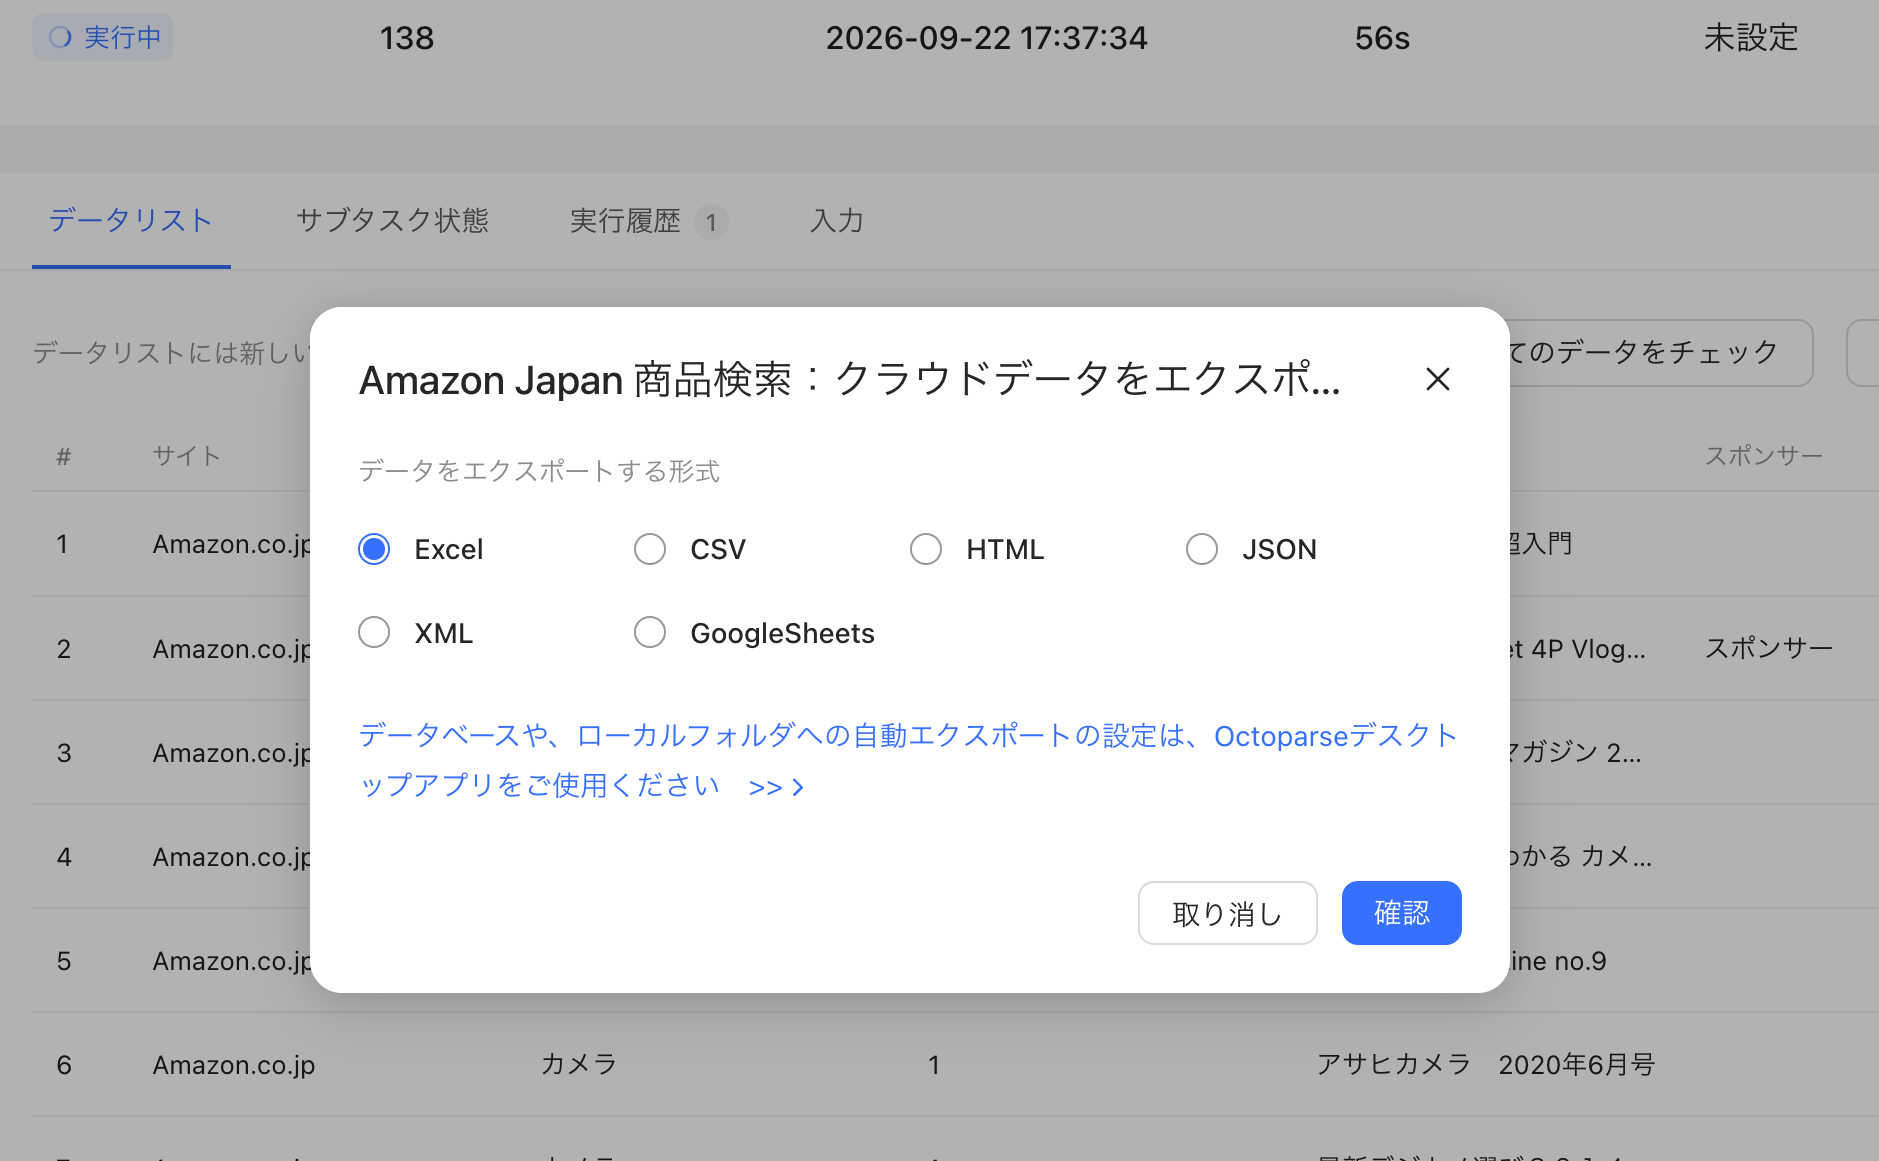The width and height of the screenshot is (1879, 1161).
Task: Click the export dialog title text
Action: [x=850, y=380]
